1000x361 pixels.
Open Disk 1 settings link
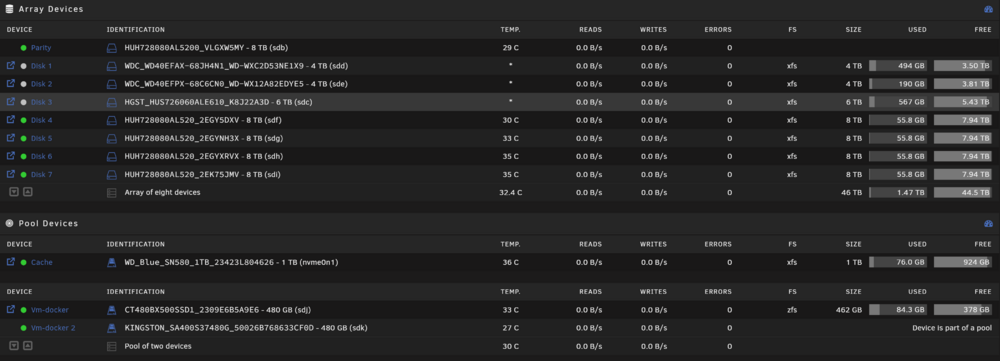coord(41,66)
